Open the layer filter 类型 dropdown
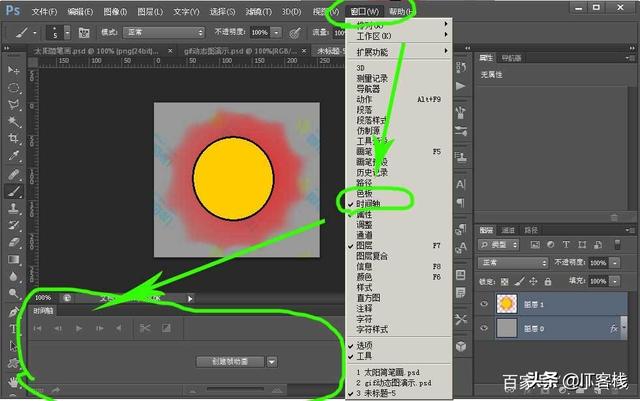This screenshot has height=401, width=640. (498, 245)
